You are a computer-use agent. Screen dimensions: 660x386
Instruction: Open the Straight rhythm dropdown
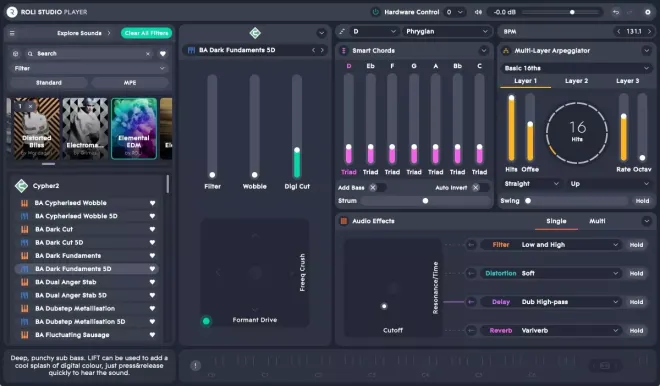tap(531, 184)
